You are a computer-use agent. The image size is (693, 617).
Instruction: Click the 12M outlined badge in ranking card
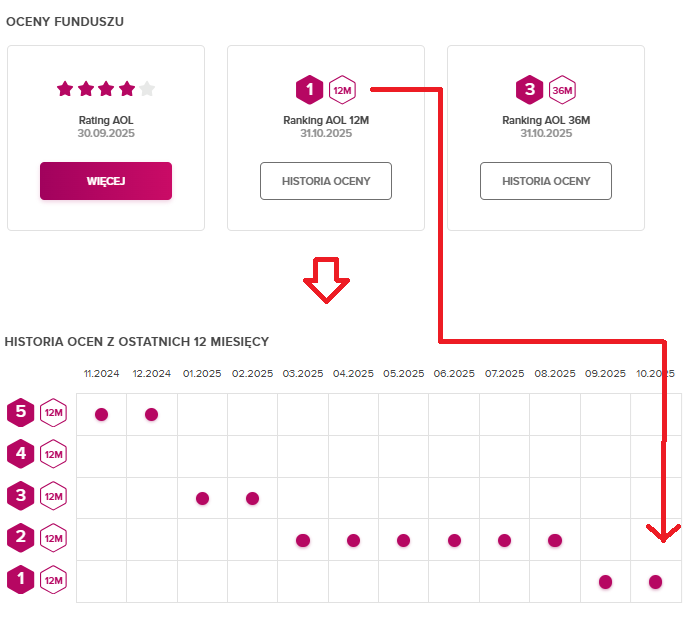pos(342,90)
